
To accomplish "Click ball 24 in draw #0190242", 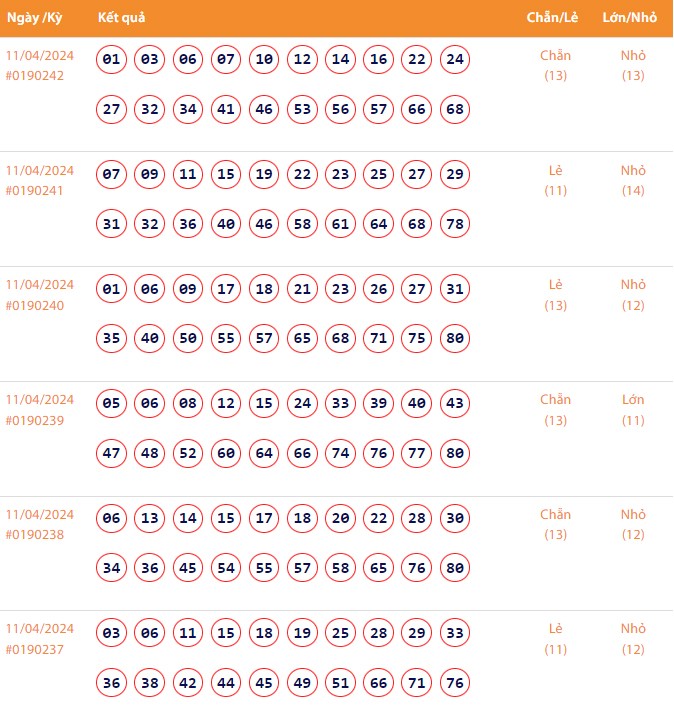I will pos(455,60).
